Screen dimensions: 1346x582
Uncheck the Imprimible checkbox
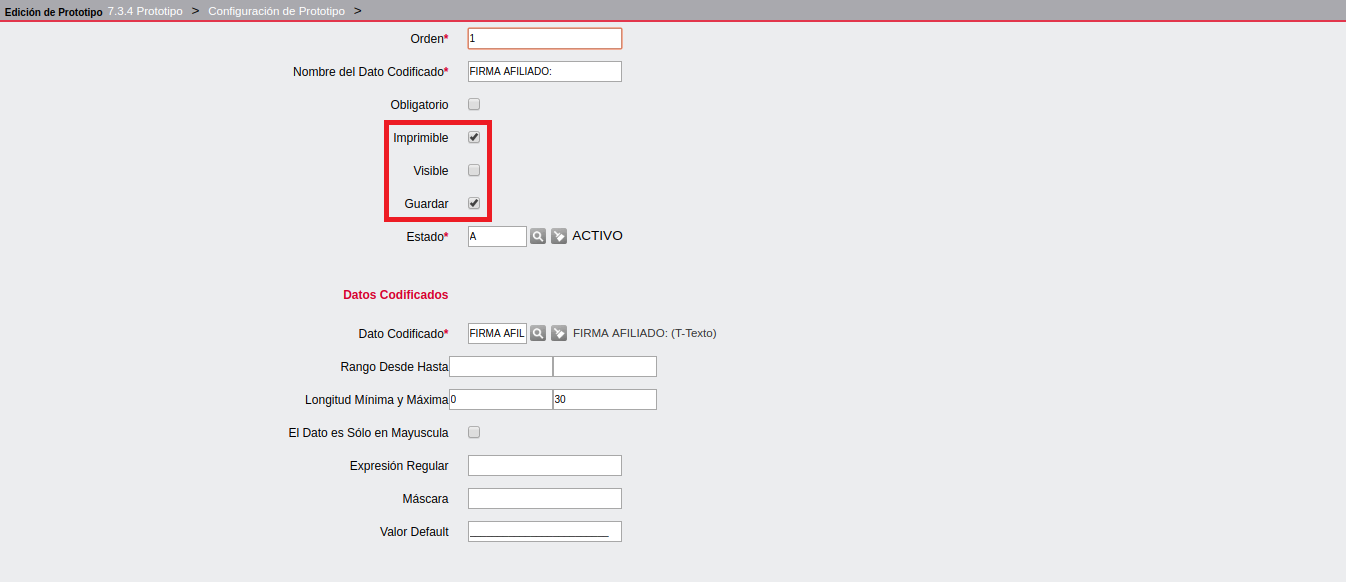tap(474, 137)
